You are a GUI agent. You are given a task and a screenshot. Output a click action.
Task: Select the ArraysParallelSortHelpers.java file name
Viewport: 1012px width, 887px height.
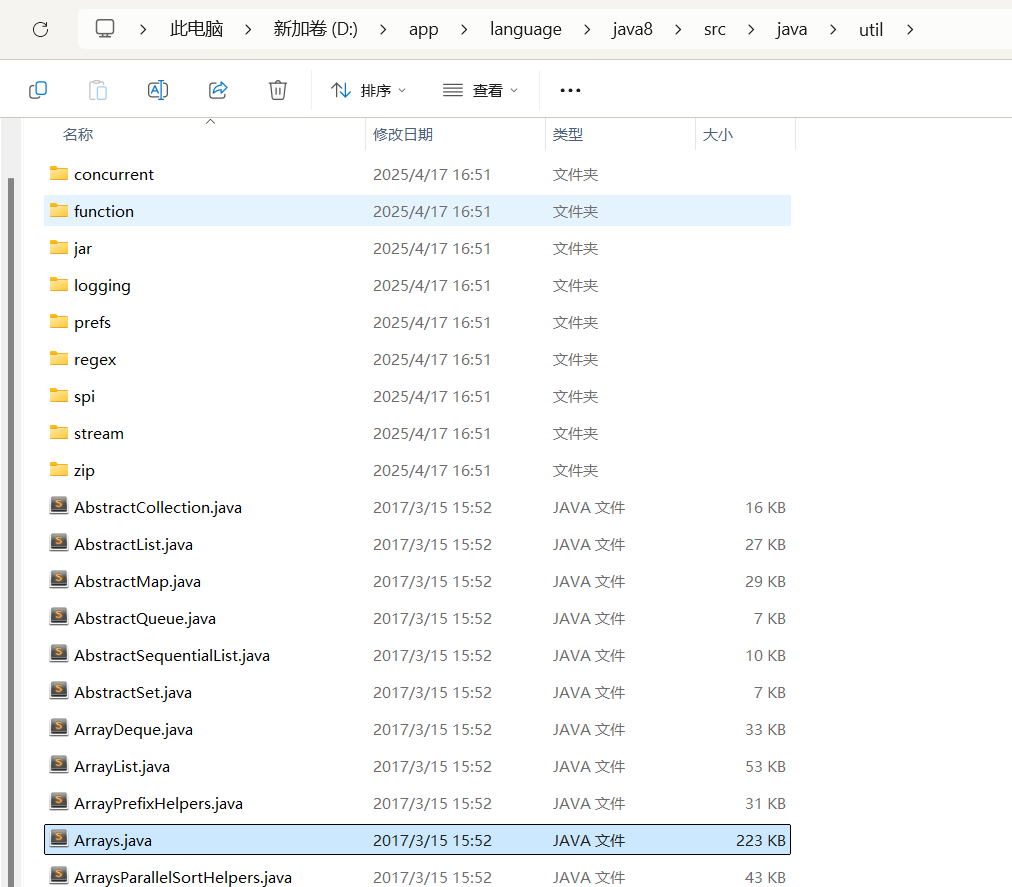coord(183,878)
